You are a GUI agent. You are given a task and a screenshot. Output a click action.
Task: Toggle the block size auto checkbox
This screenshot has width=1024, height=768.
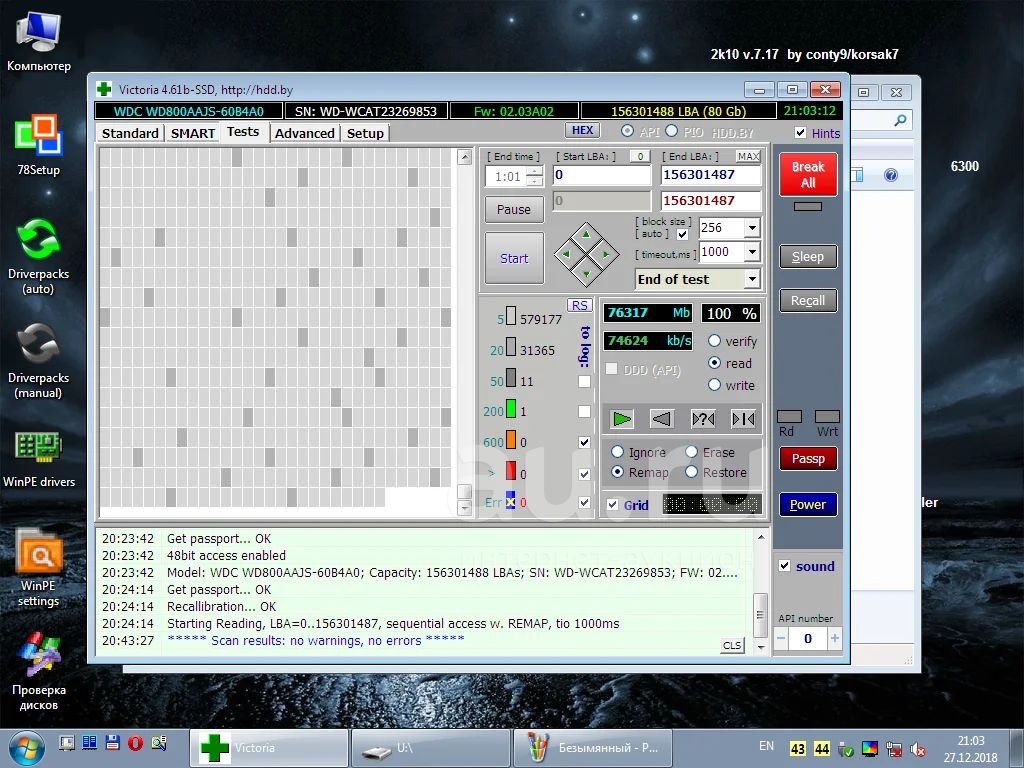[x=682, y=234]
